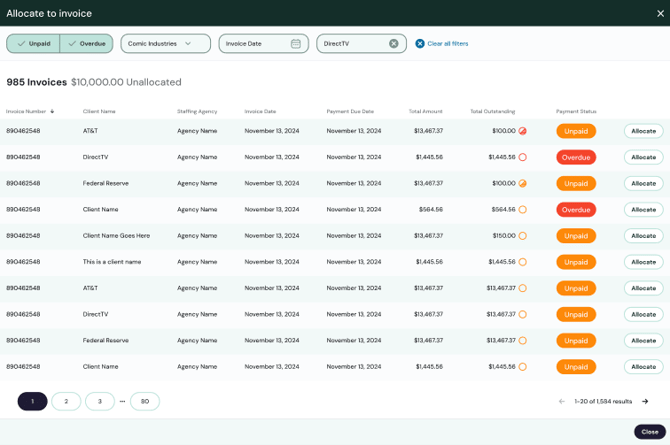This screenshot has width=670, height=445.
Task: Close the Allocate to invoice dialog with the X icon
Action: pyautogui.click(x=660, y=13)
